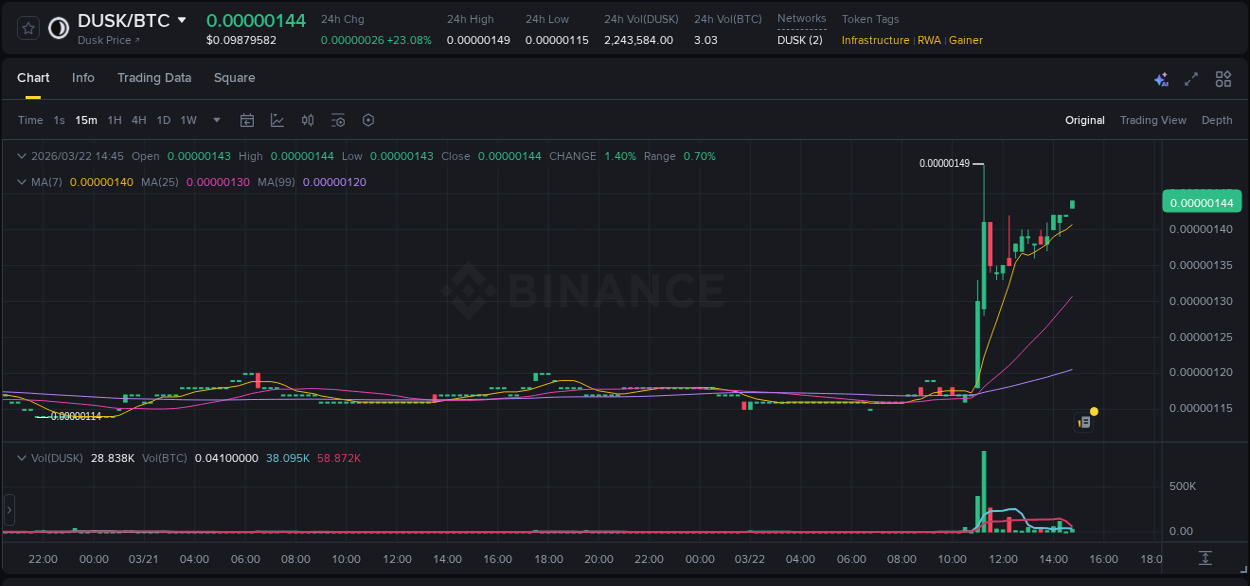
Task: Open the technical indicators icon
Action: (308, 120)
